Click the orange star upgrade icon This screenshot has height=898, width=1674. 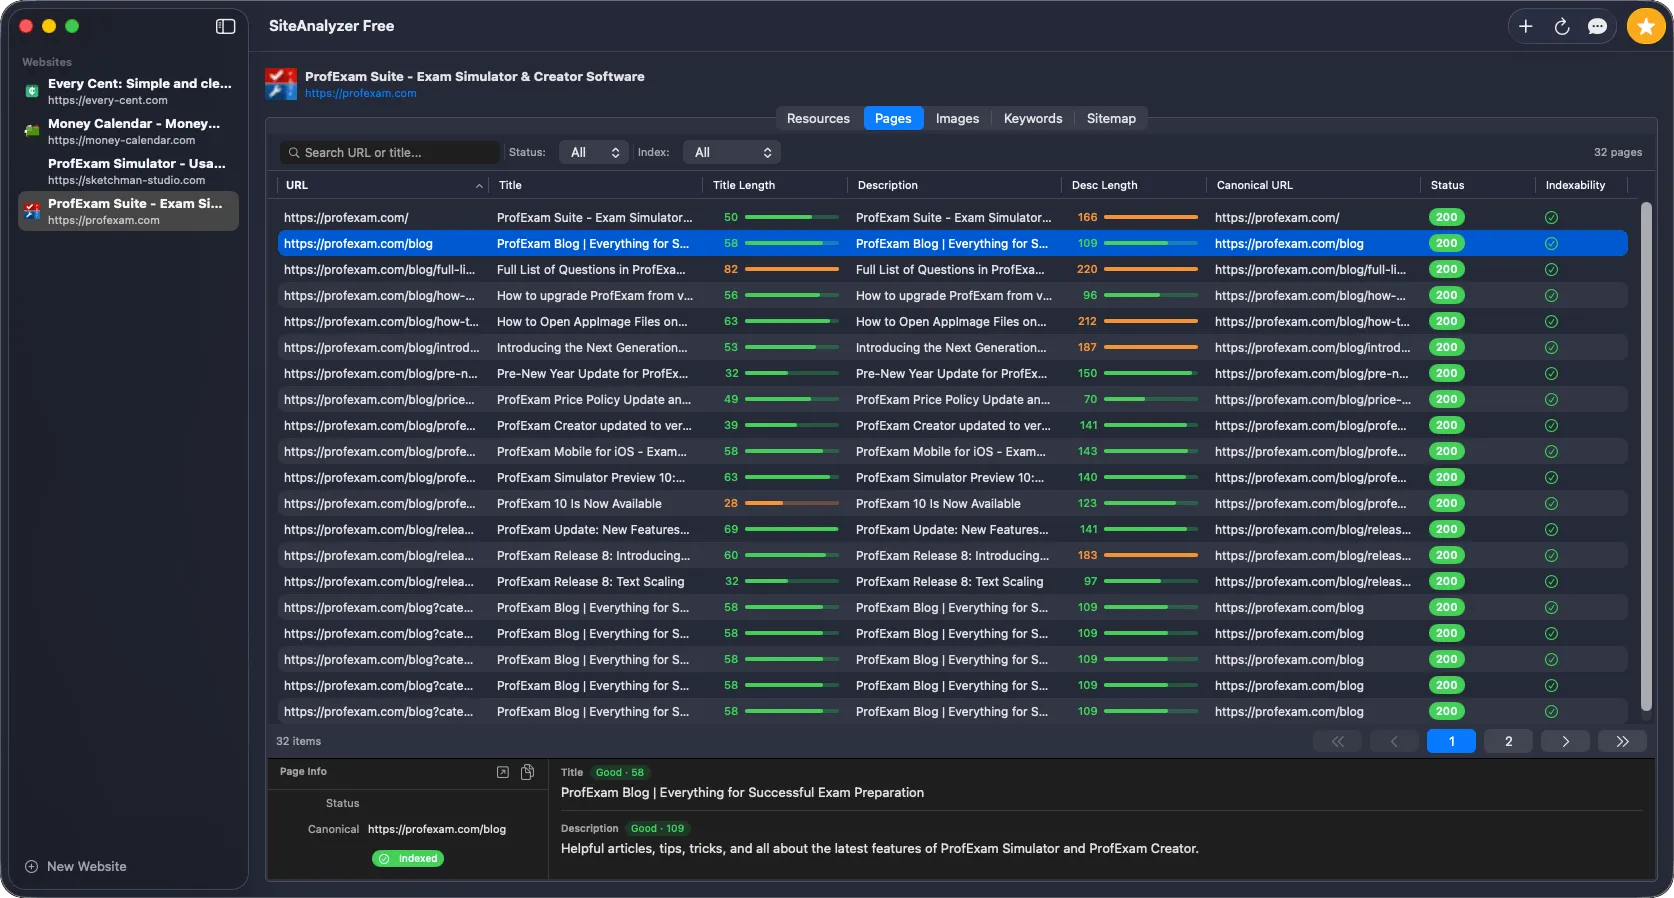[1645, 27]
